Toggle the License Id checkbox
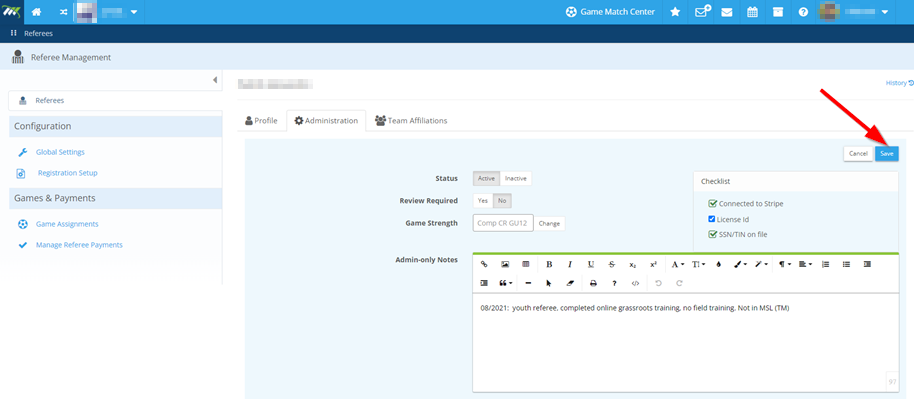Image resolution: width=914 pixels, height=399 pixels. click(x=712, y=219)
